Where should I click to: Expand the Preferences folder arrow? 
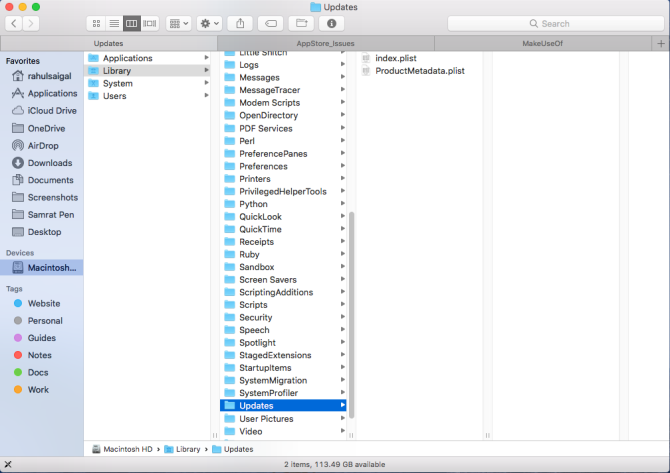click(343, 165)
